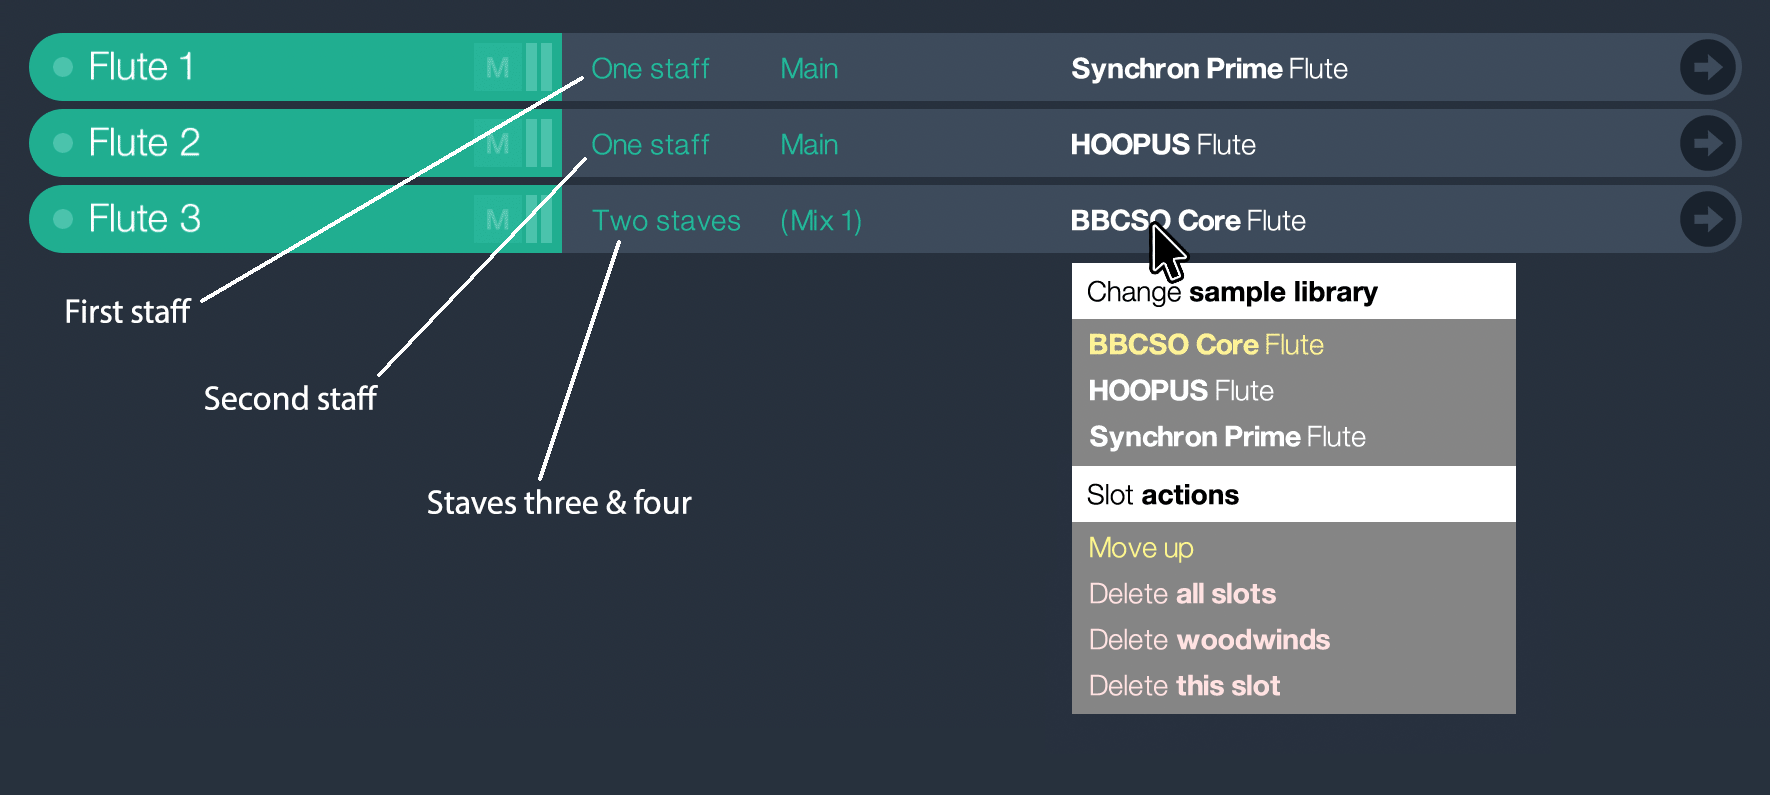This screenshot has width=1770, height=795.
Task: Toggle the green status dot on Flute 3
Action: (63, 219)
